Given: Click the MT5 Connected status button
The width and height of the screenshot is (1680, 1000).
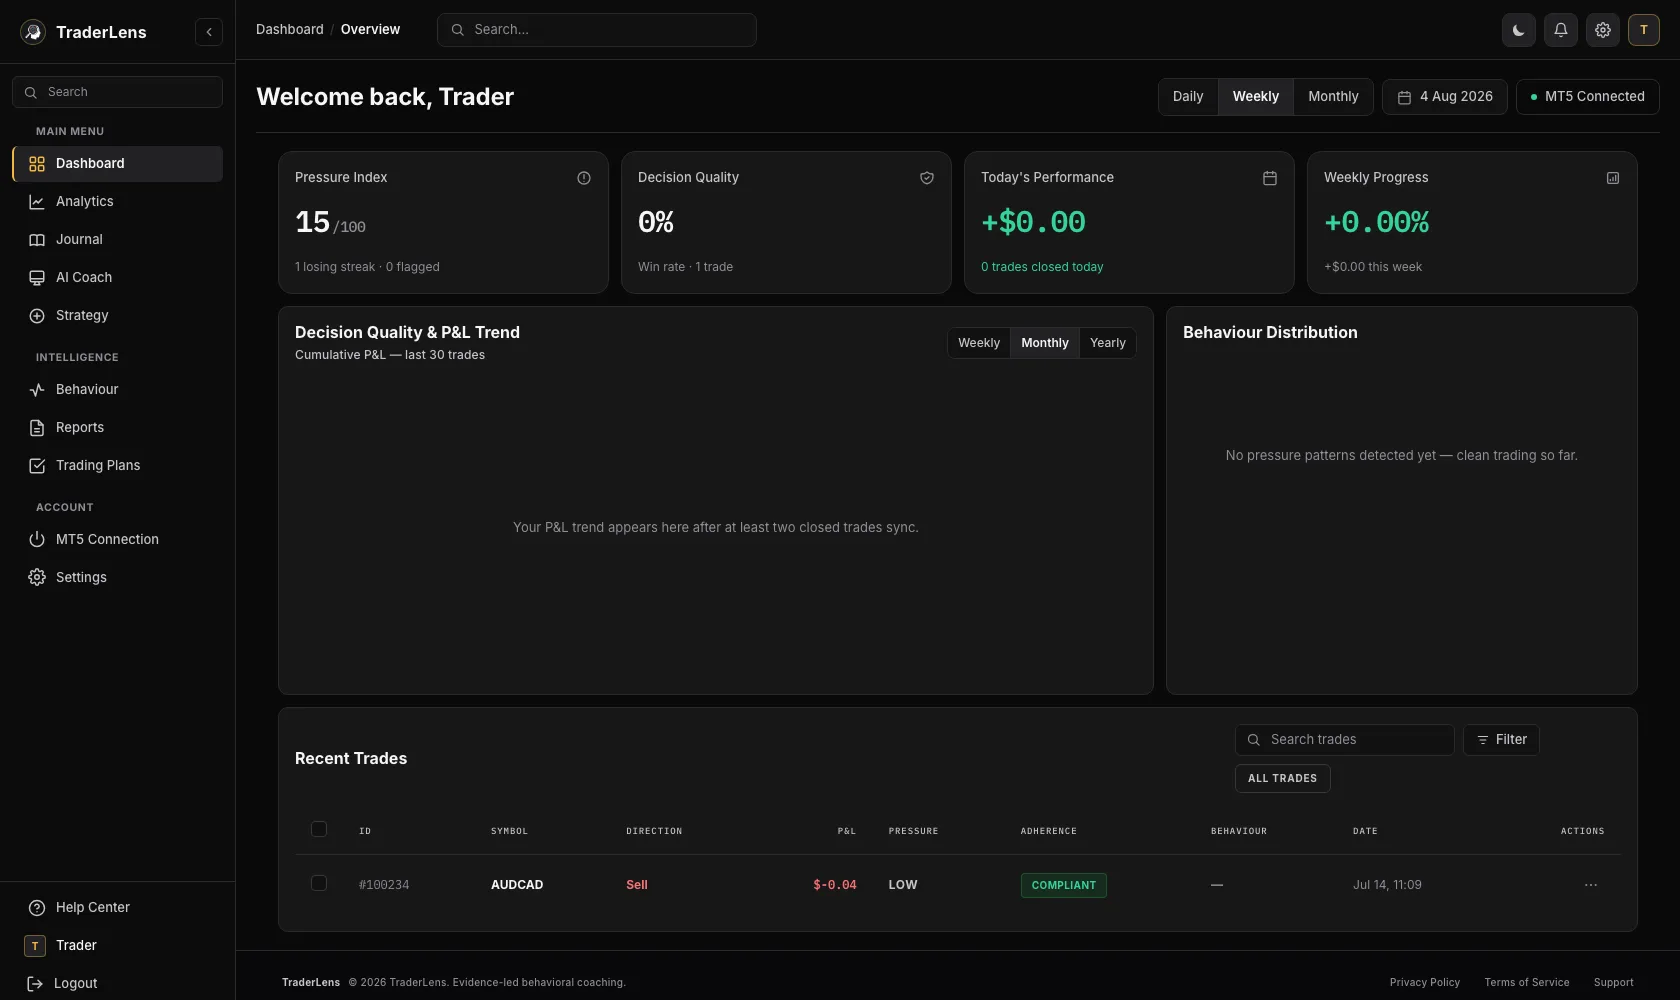Looking at the screenshot, I should click(1587, 97).
